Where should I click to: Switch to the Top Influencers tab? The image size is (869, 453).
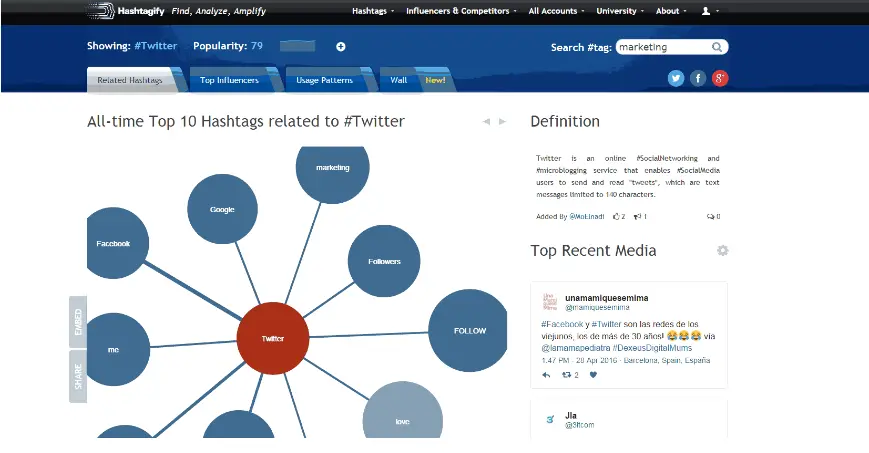coord(229,80)
